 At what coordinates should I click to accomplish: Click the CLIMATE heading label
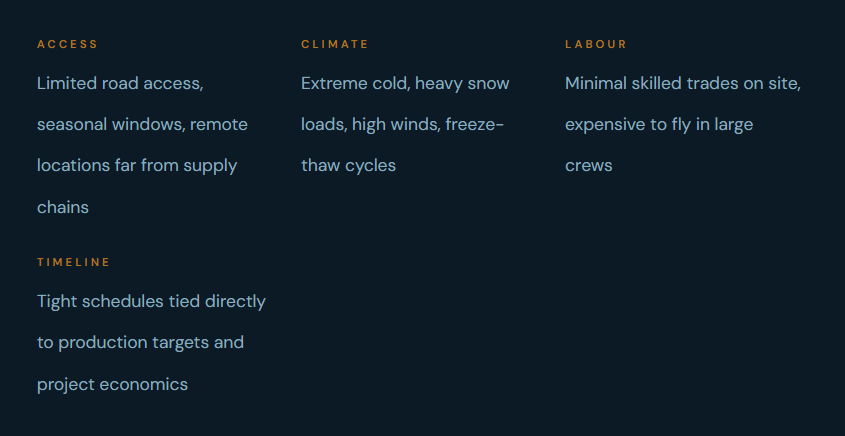point(335,44)
